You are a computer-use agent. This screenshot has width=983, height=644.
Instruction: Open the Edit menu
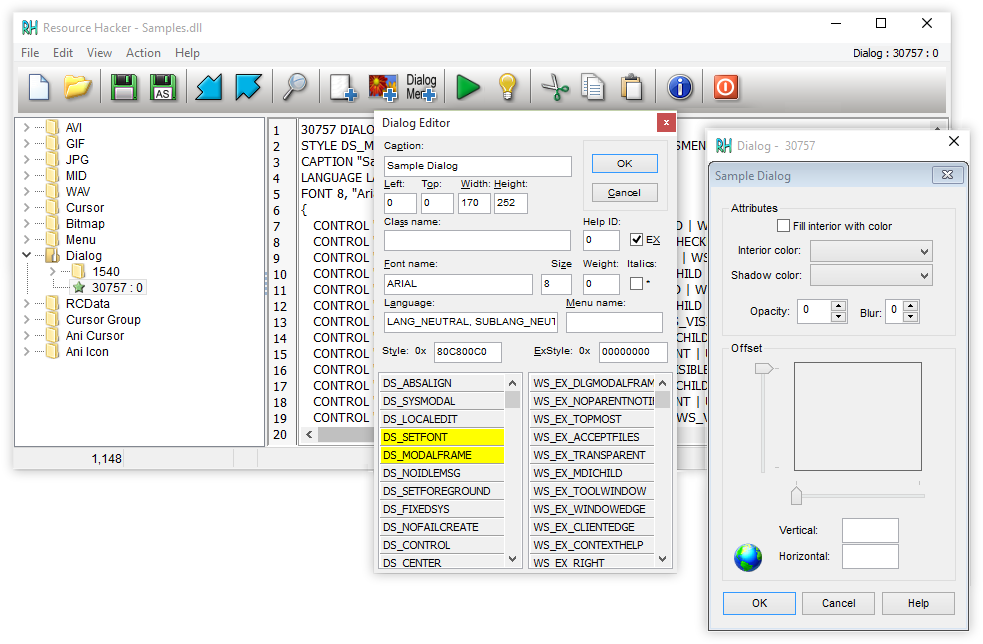click(63, 53)
